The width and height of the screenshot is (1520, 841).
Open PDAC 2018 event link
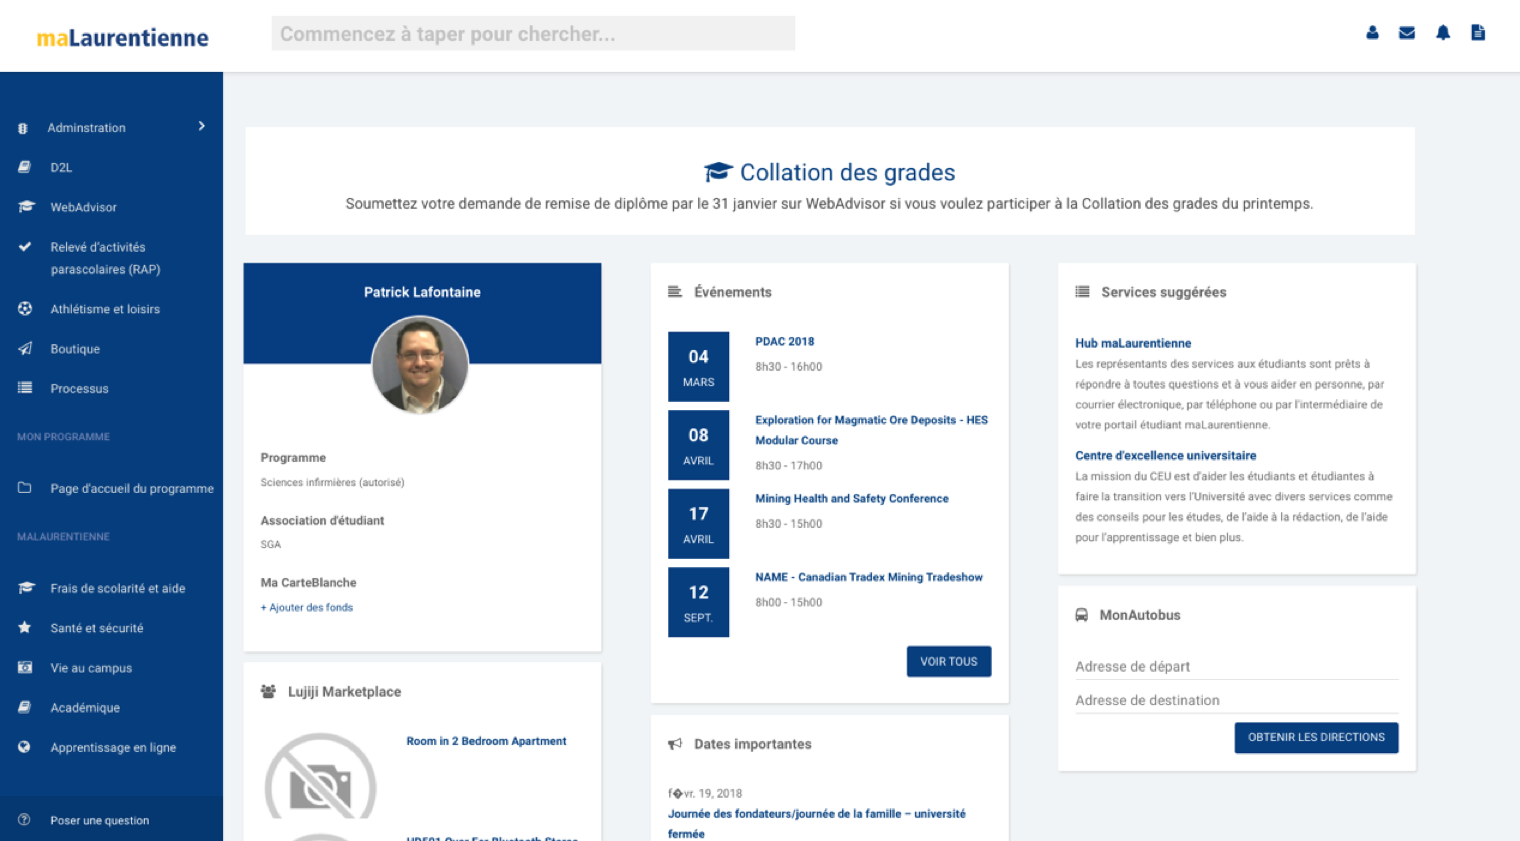pyautogui.click(x=785, y=341)
